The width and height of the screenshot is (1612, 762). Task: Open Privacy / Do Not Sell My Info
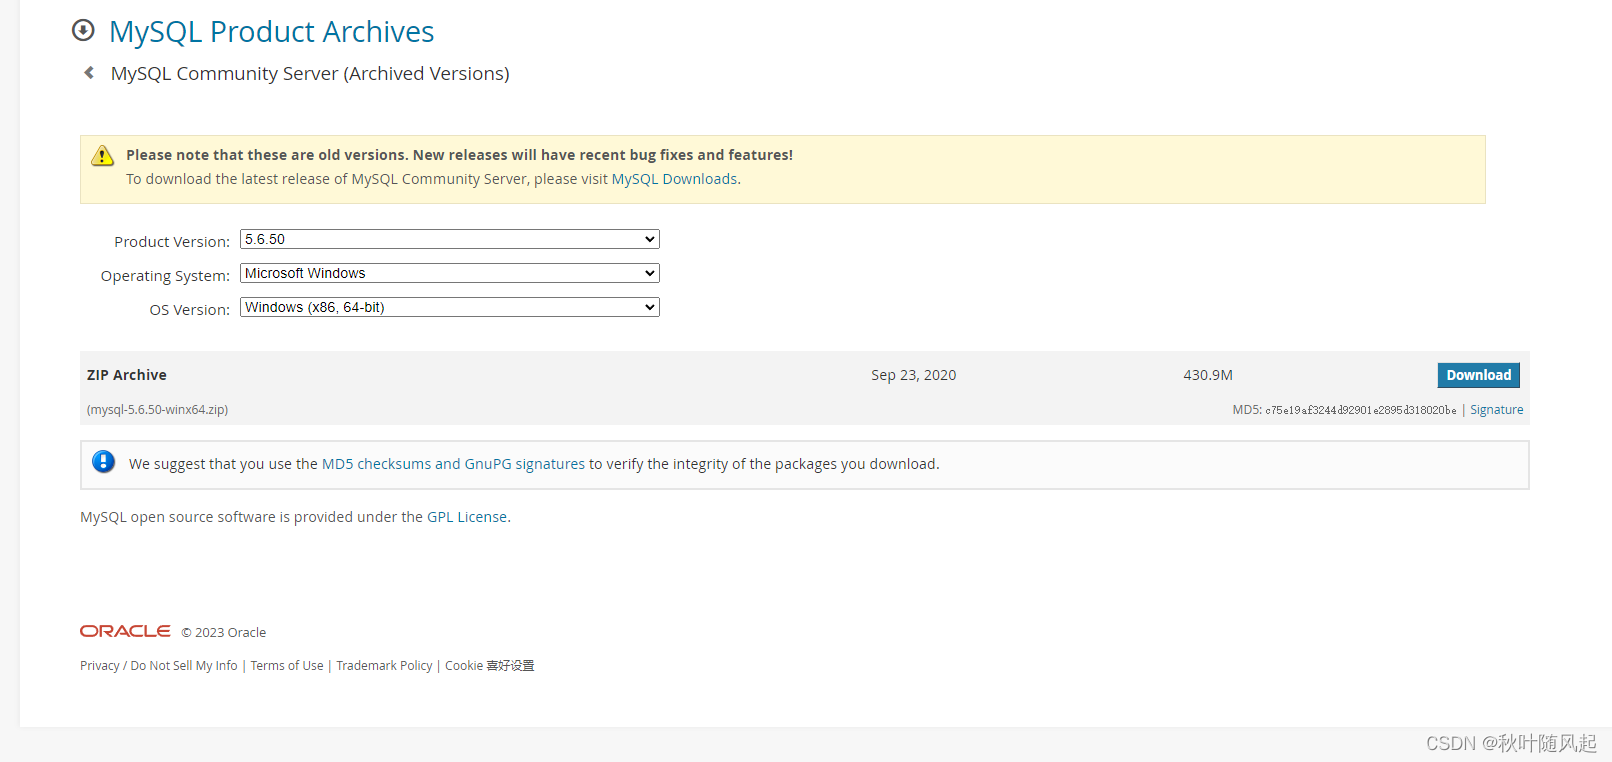(159, 666)
